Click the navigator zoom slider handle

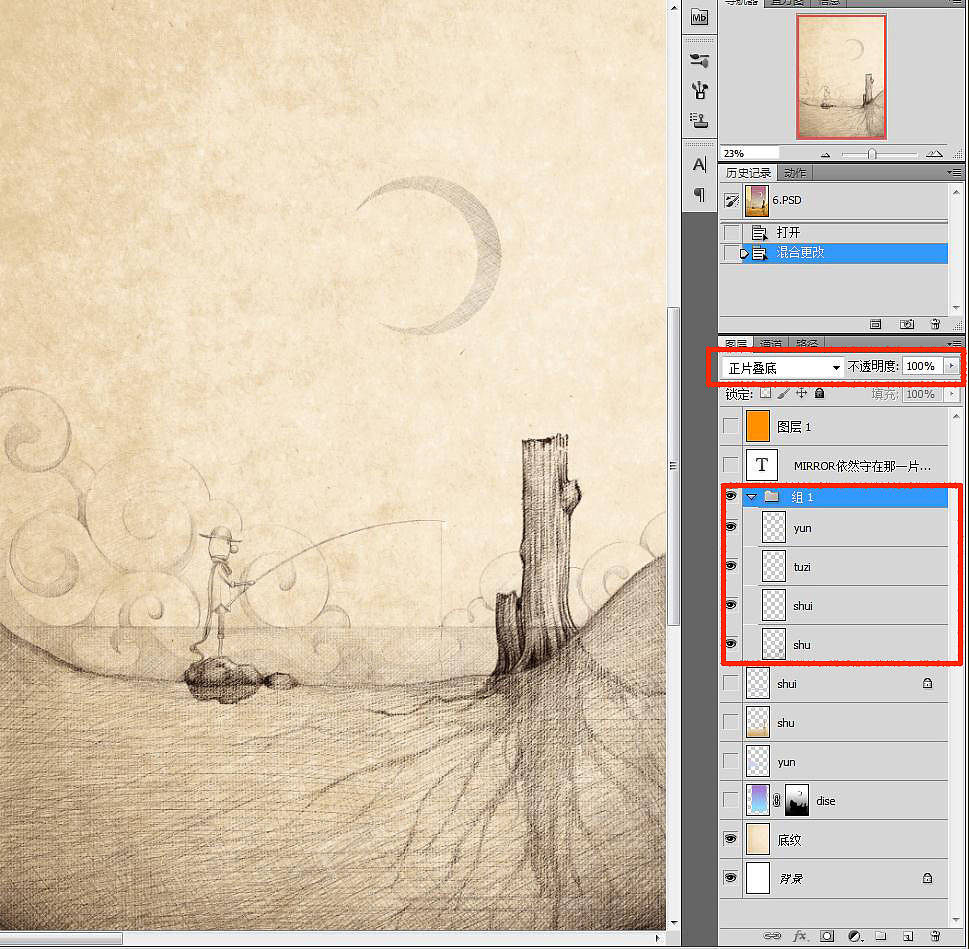(x=872, y=154)
